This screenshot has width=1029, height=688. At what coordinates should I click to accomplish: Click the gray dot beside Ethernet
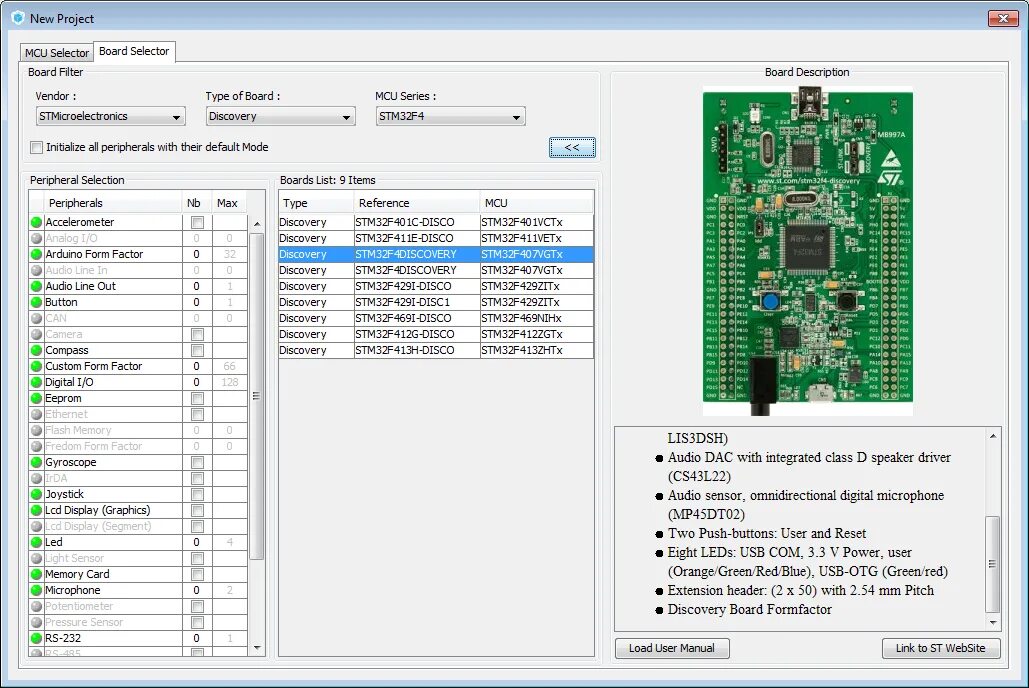pyautogui.click(x=37, y=414)
